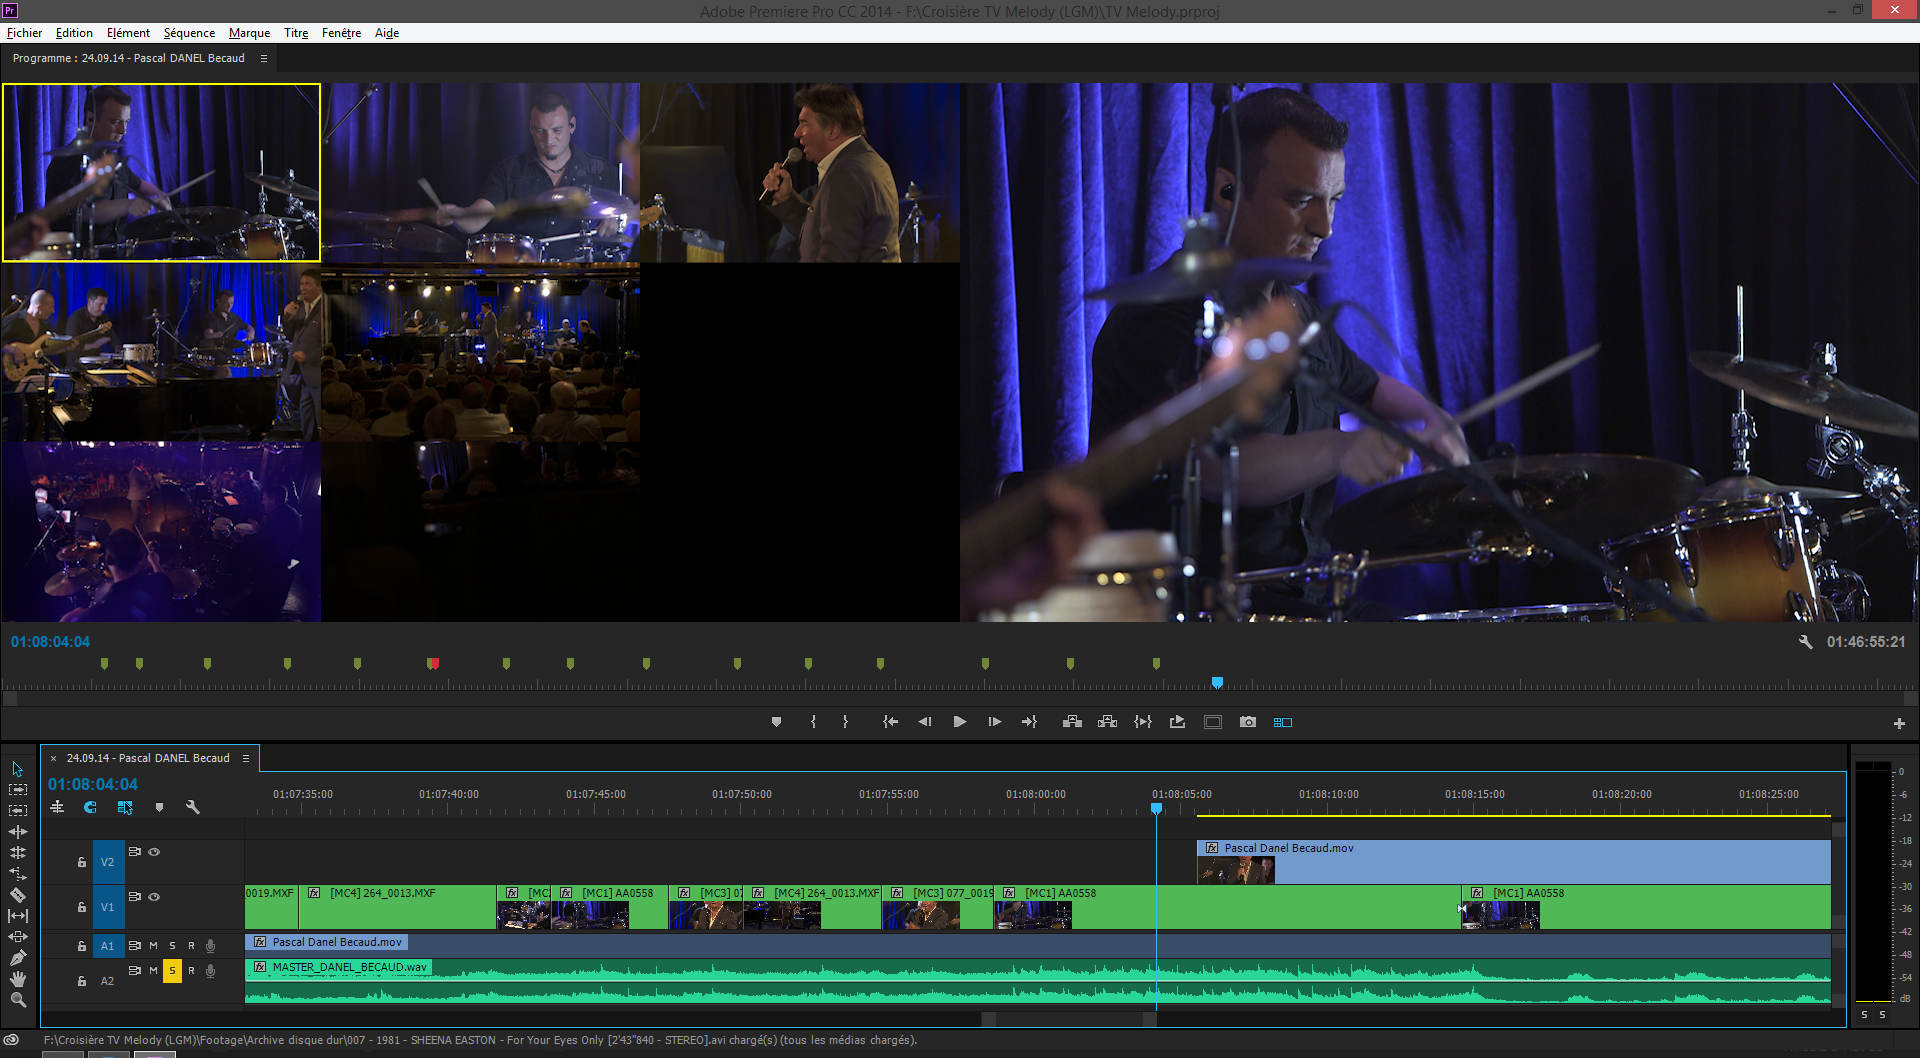
Task: Select the Rate Stretch tool
Action: pyautogui.click(x=17, y=874)
